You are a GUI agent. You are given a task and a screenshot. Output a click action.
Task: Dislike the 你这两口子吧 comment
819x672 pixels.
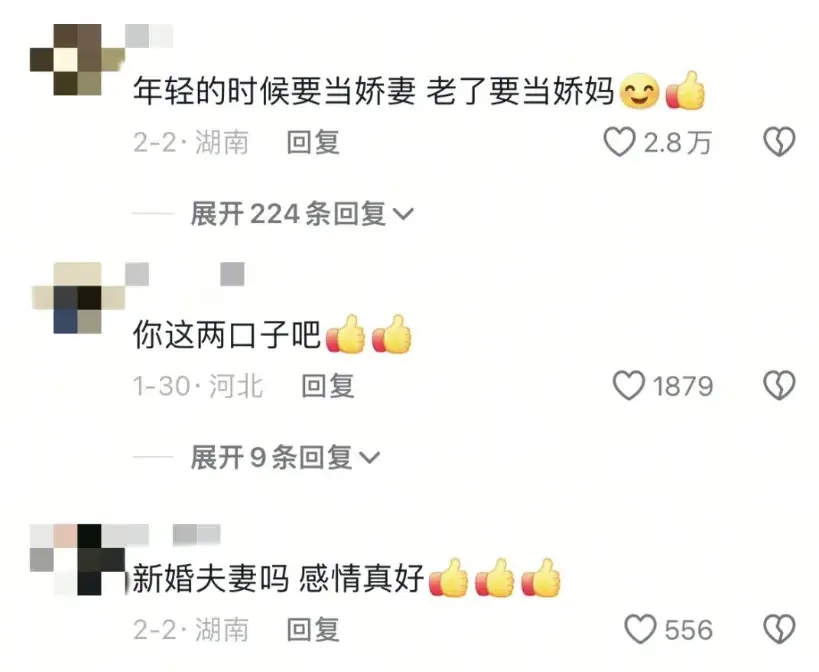pos(779,385)
